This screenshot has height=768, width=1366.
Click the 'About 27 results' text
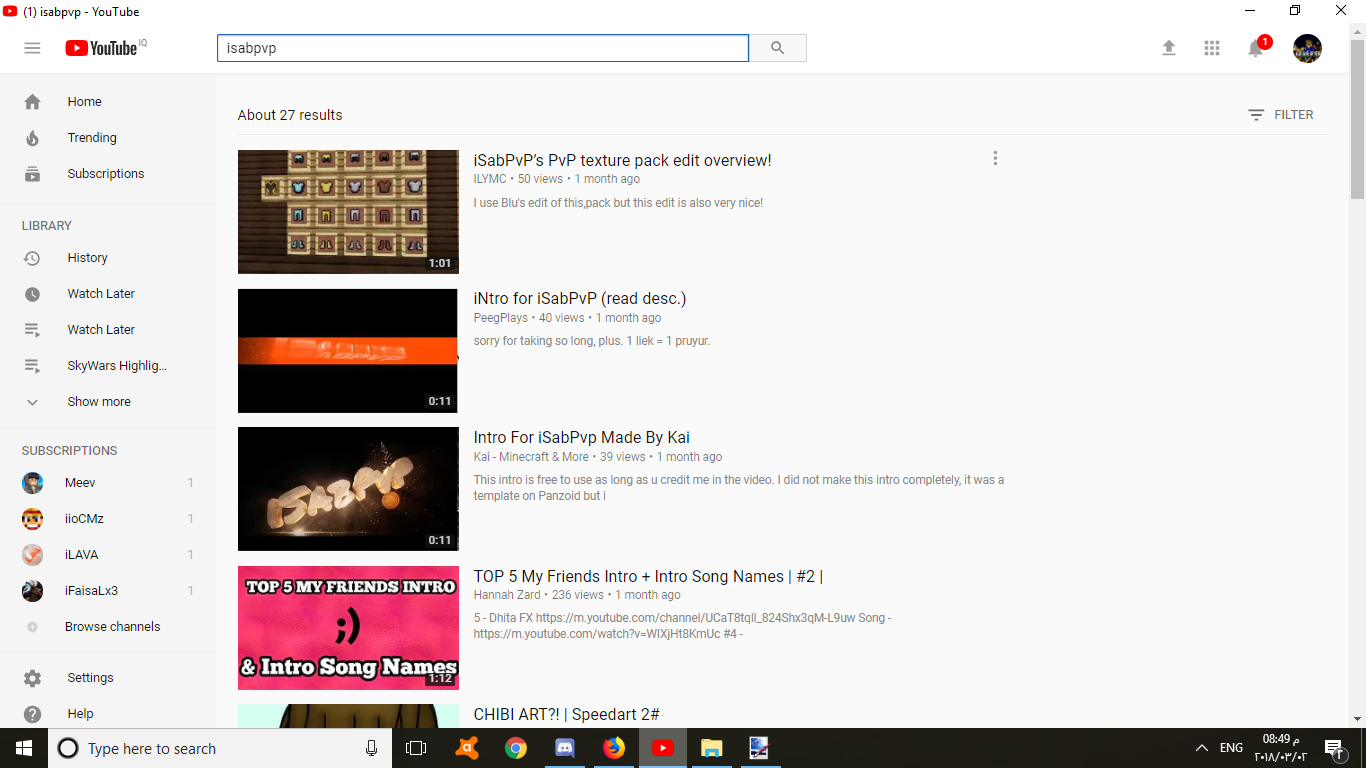[x=290, y=115]
